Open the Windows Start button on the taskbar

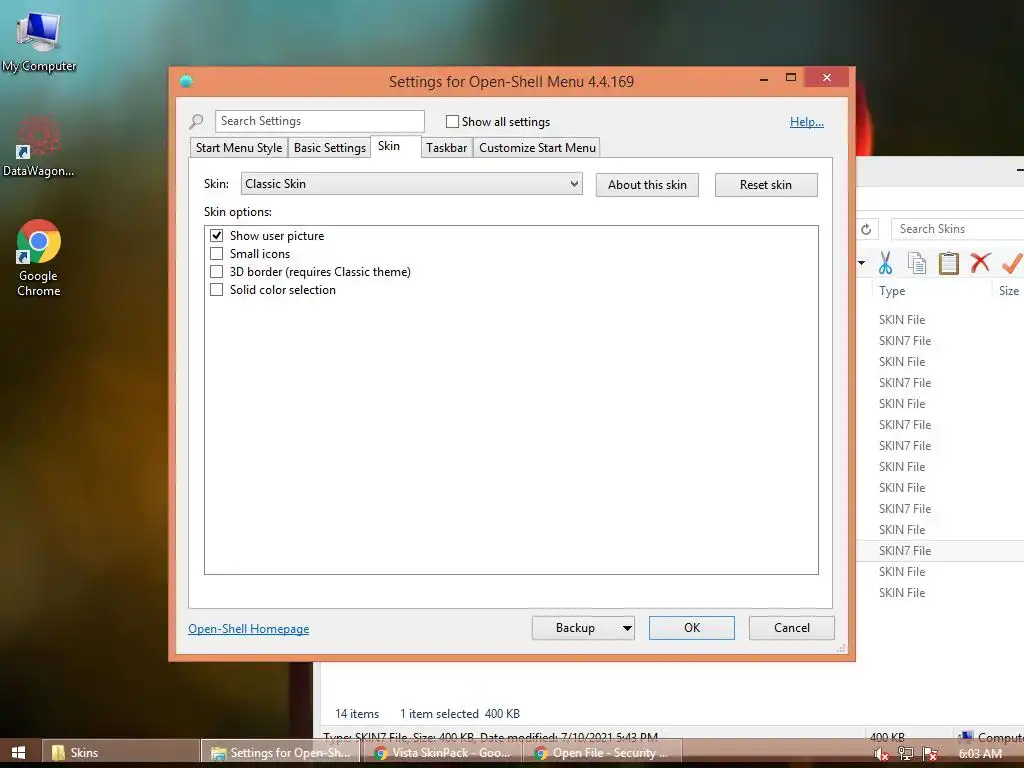point(18,752)
